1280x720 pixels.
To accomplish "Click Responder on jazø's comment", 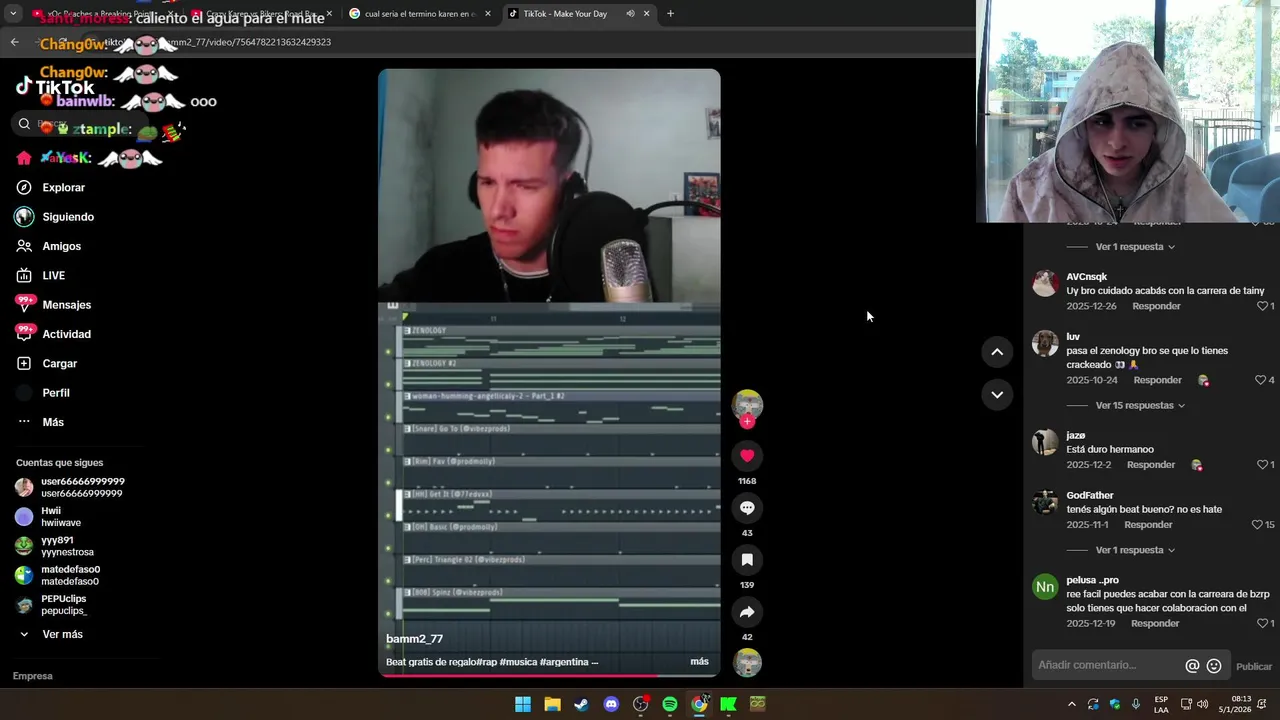I will pyautogui.click(x=1151, y=465).
